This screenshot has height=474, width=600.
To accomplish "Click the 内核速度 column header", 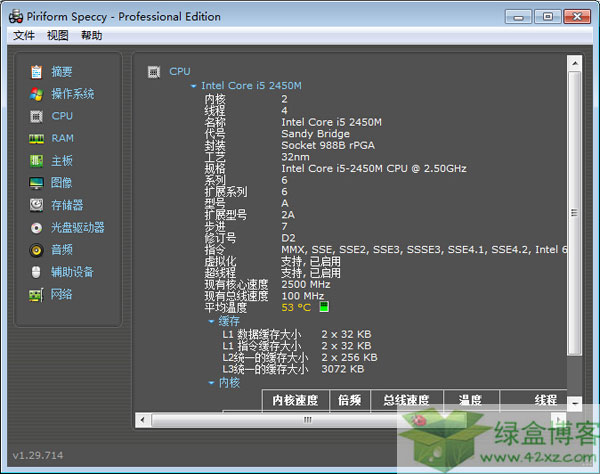I will point(295,400).
